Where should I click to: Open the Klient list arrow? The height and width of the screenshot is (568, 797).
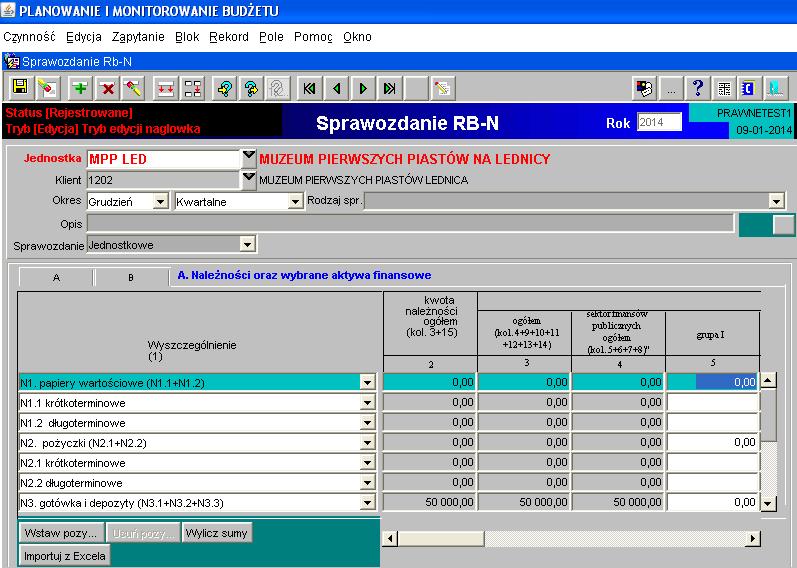coord(249,180)
